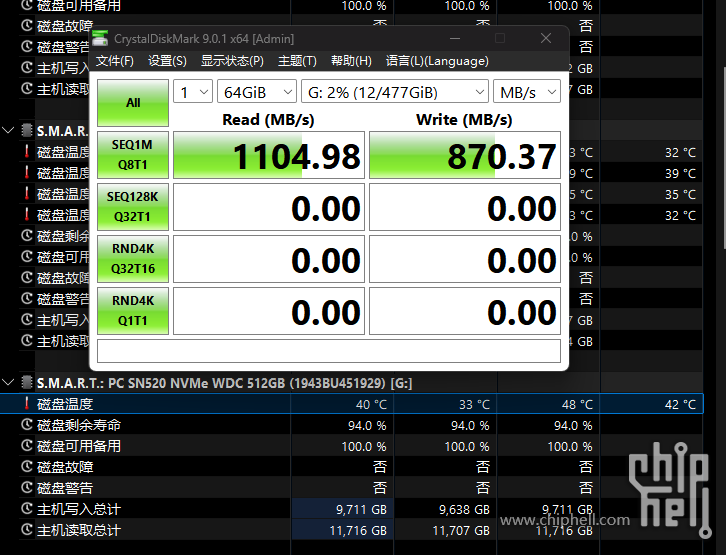Open the test count dropdown showing 1
Screen dimensions: 726x555
click(192, 92)
